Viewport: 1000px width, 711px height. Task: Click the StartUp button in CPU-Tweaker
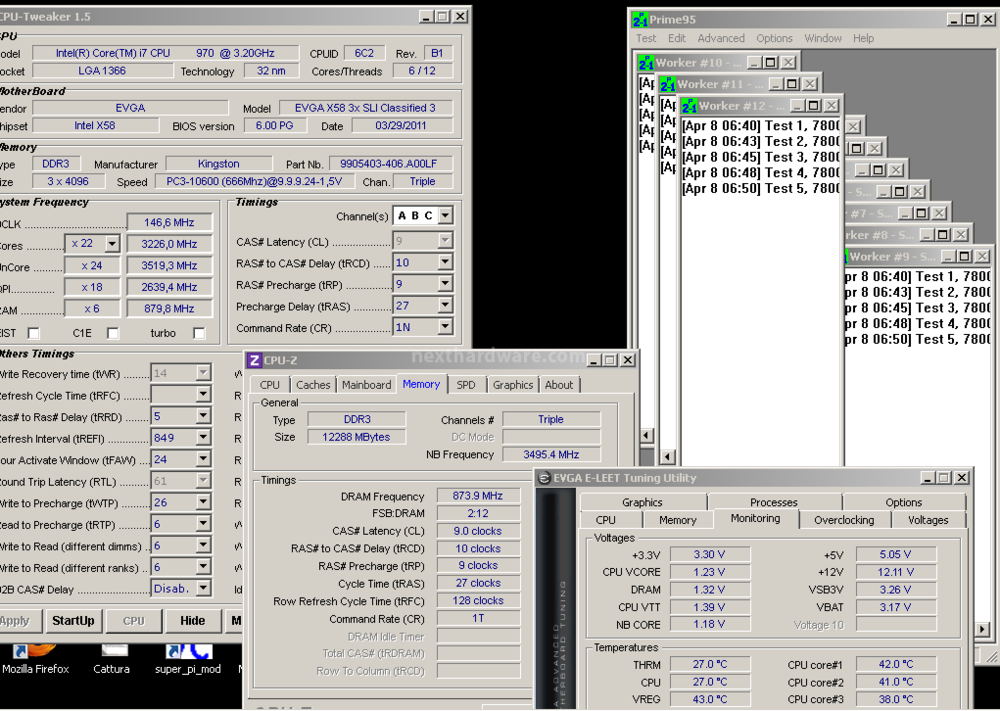click(x=73, y=620)
